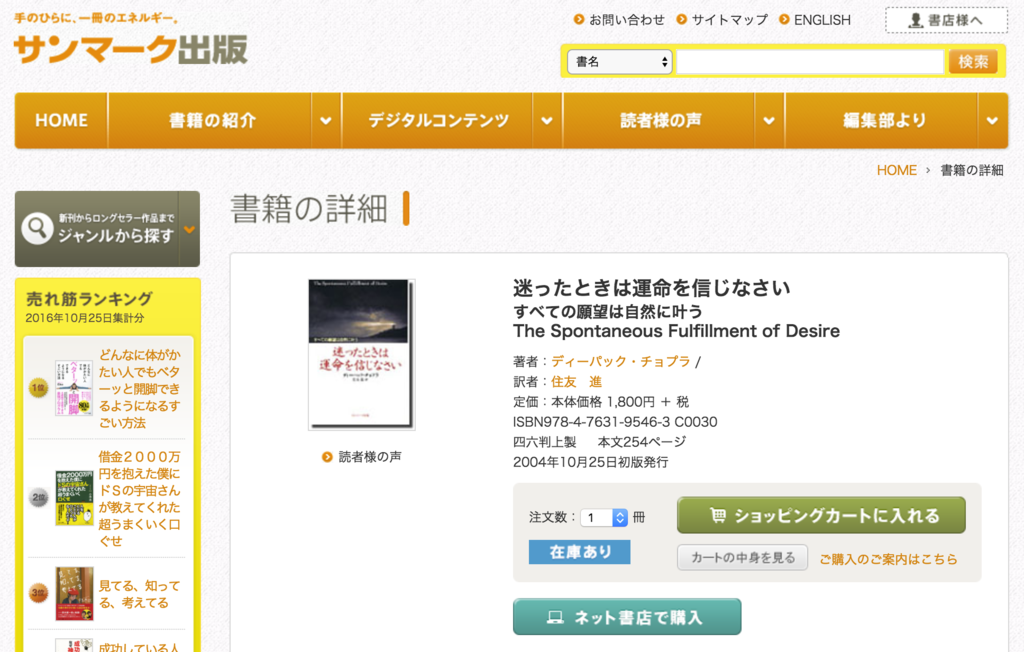This screenshot has width=1024, height=652.
Task: Open the 書名 search type dropdown
Action: click(x=619, y=62)
